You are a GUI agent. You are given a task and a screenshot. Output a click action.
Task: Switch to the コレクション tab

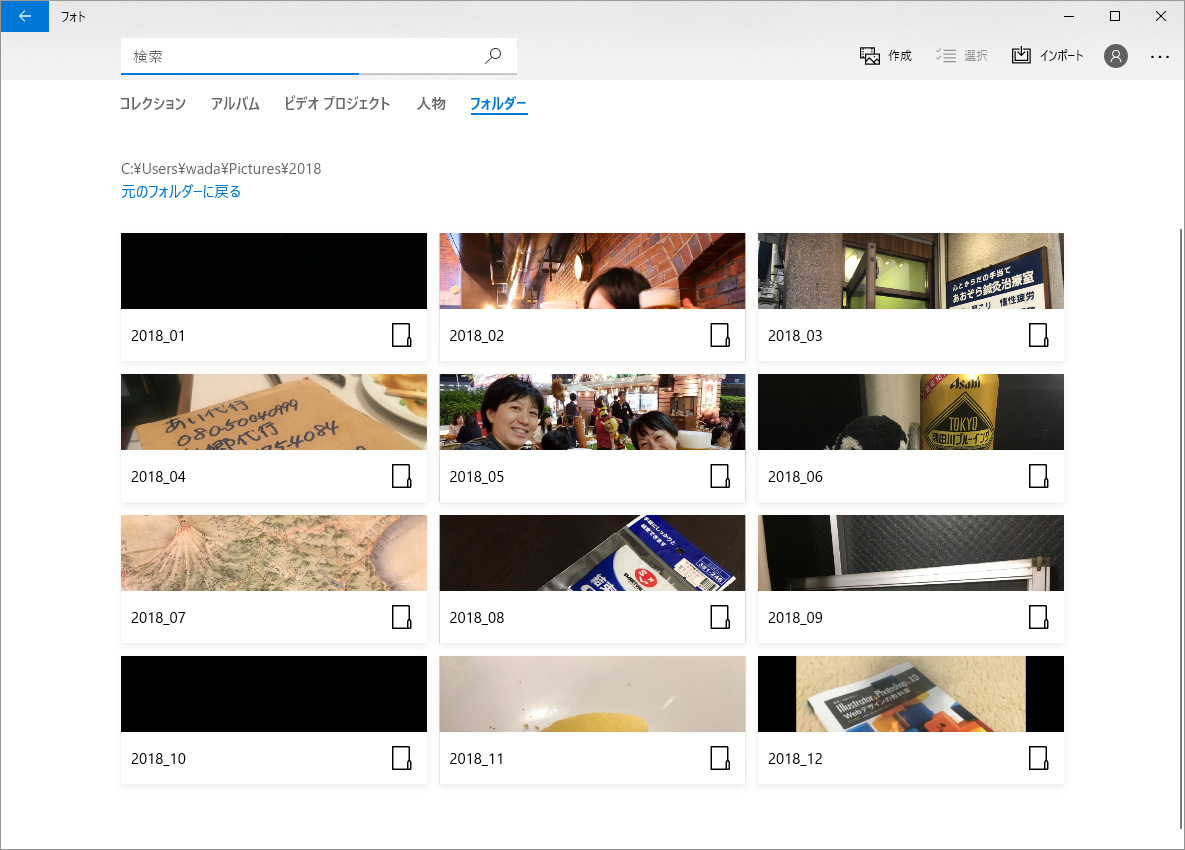[153, 104]
